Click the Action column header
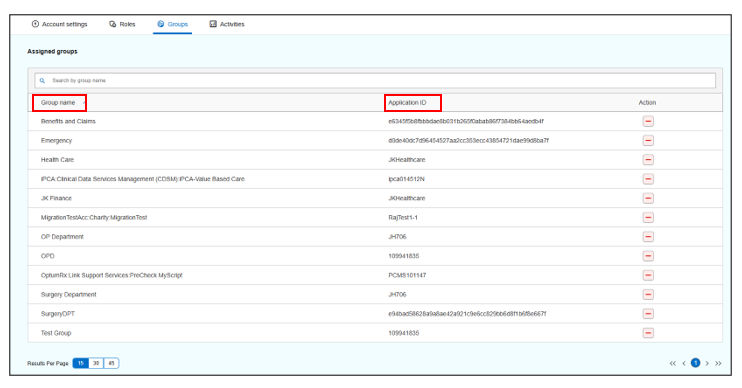The image size is (742, 388). (647, 103)
